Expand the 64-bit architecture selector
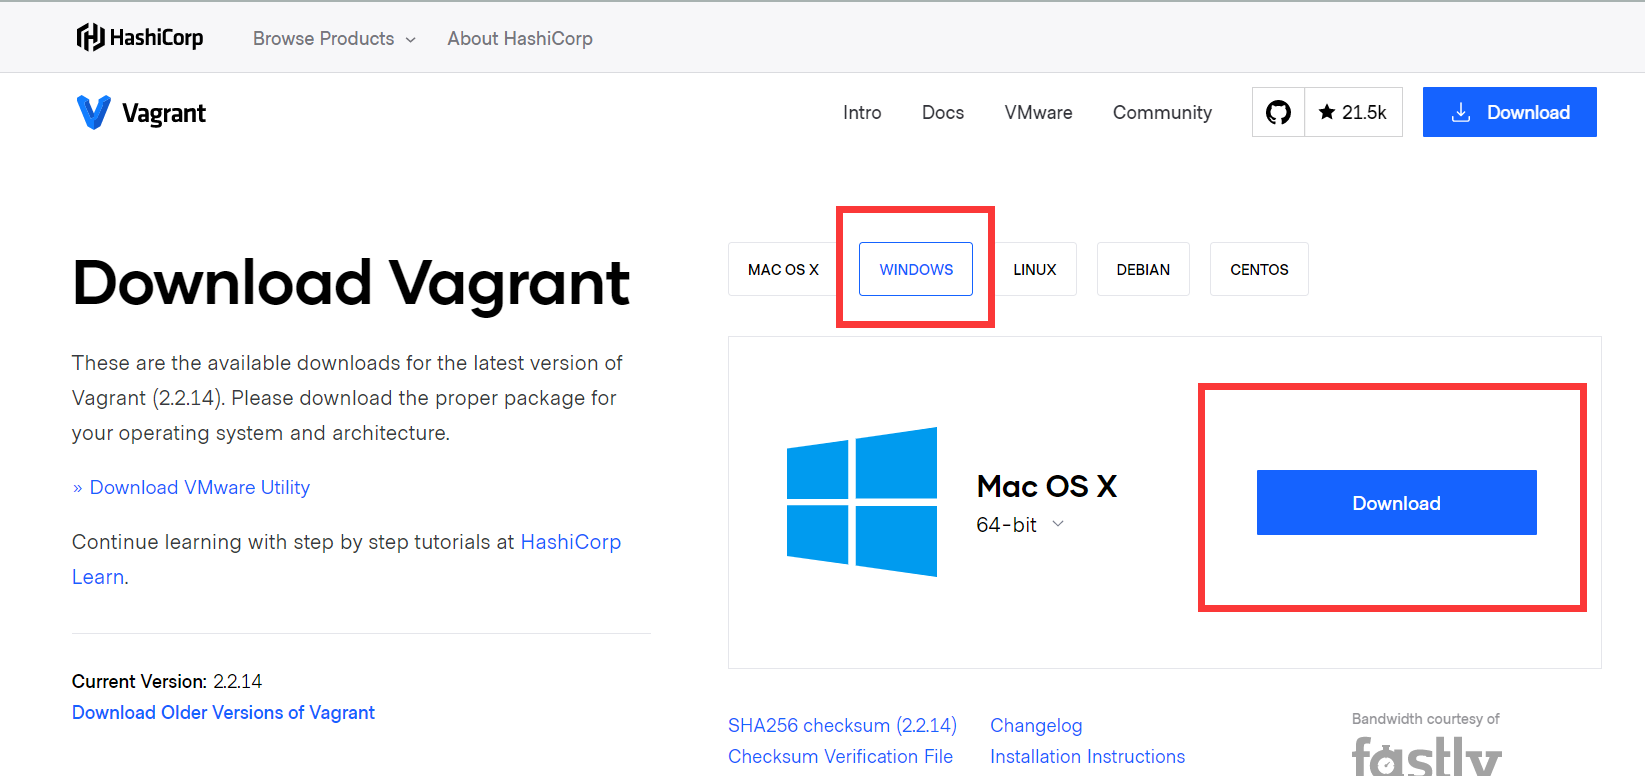Viewport: 1645px width, 776px height. coord(1020,525)
